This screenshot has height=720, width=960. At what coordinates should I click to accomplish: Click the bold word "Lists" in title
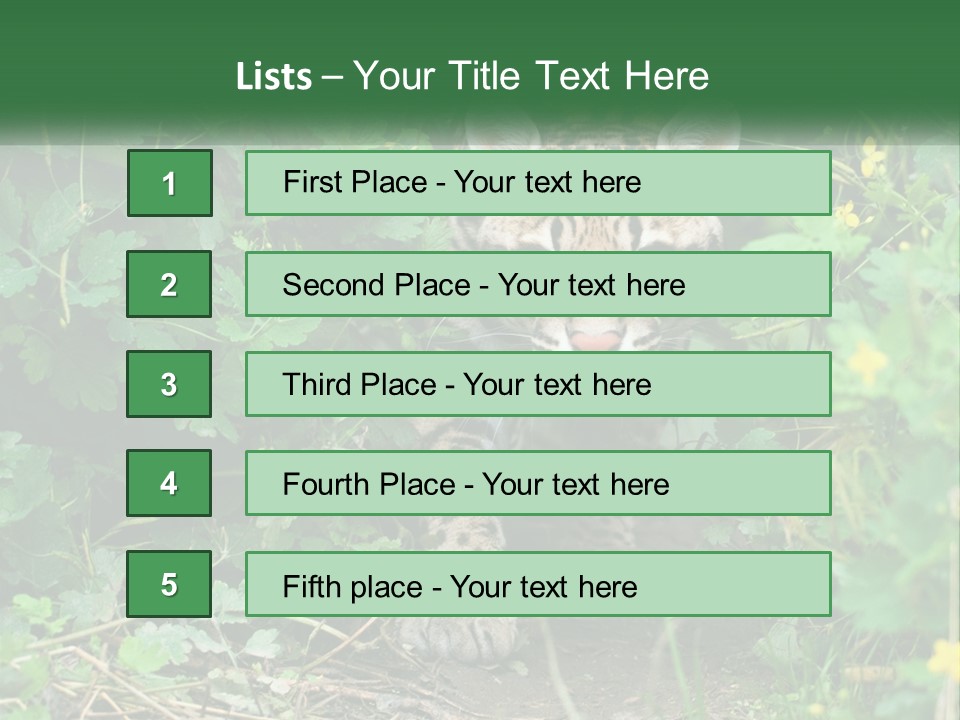274,76
